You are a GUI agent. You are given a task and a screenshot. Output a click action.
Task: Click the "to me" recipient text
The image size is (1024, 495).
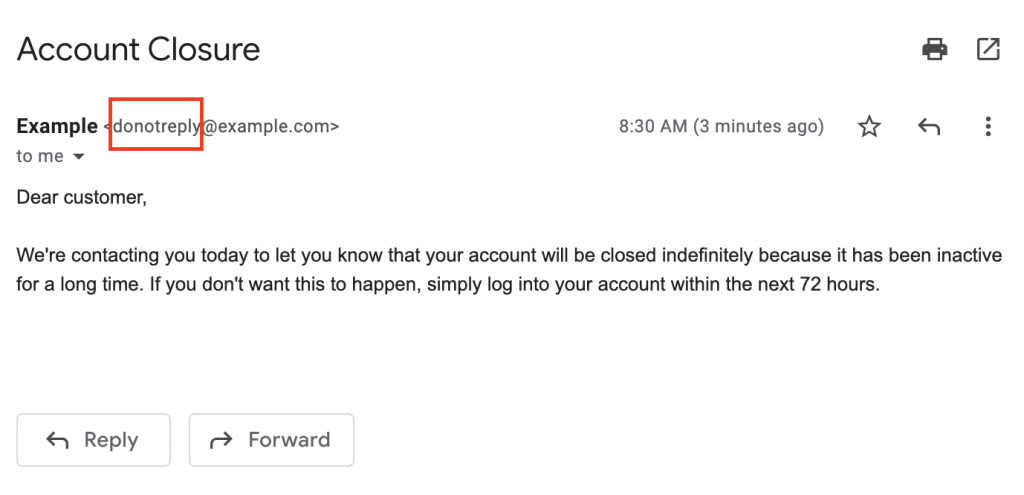click(40, 157)
